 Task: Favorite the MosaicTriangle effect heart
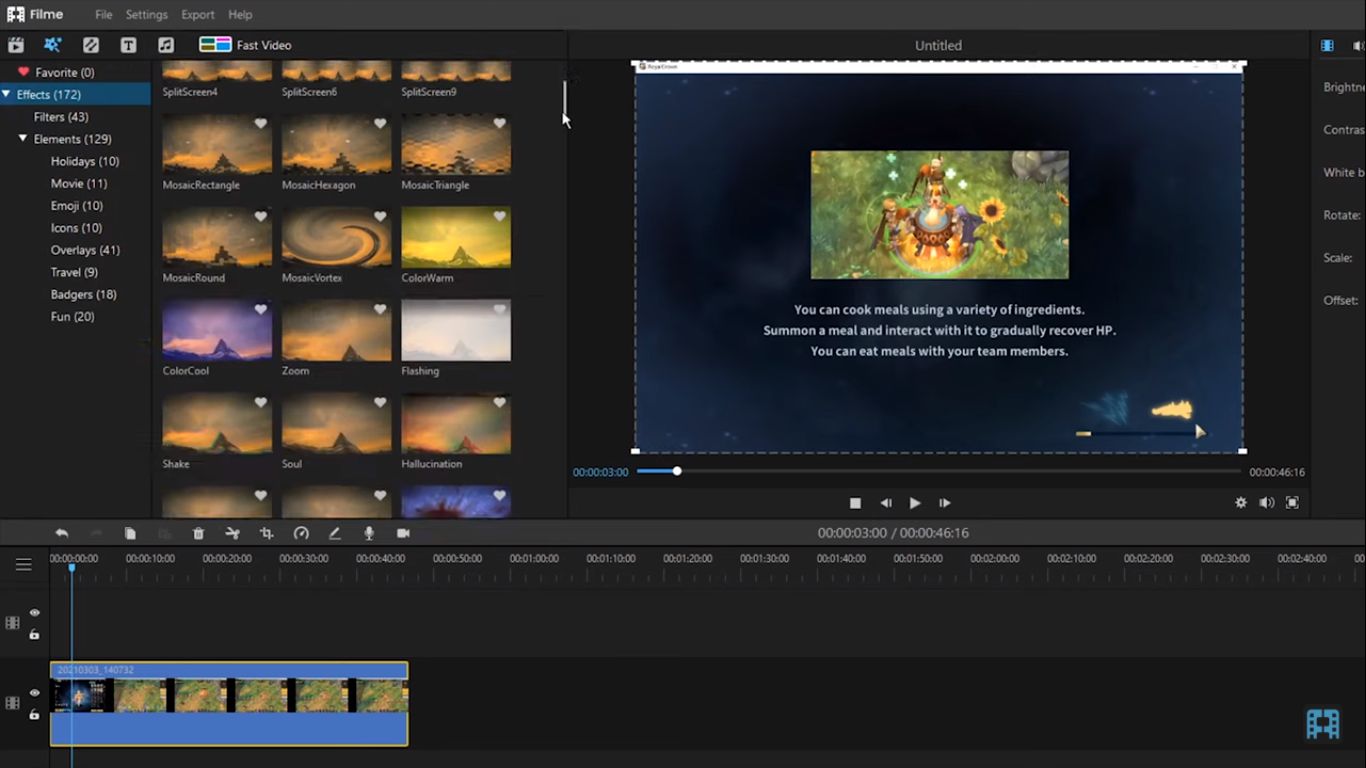click(500, 123)
